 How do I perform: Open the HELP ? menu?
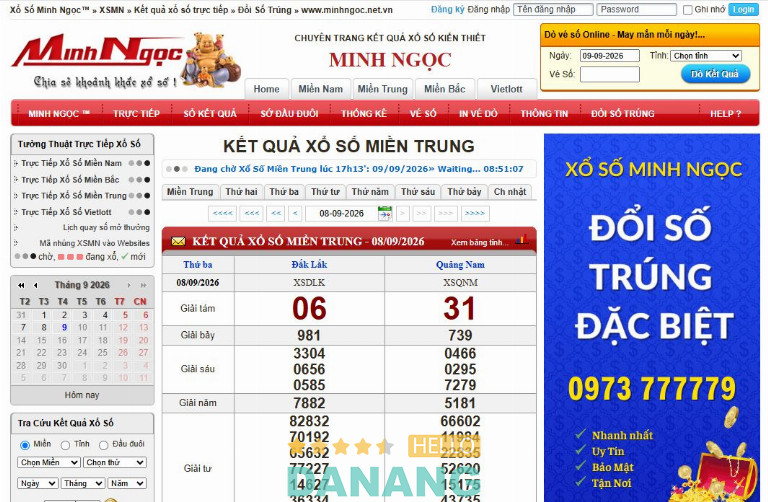click(725, 114)
